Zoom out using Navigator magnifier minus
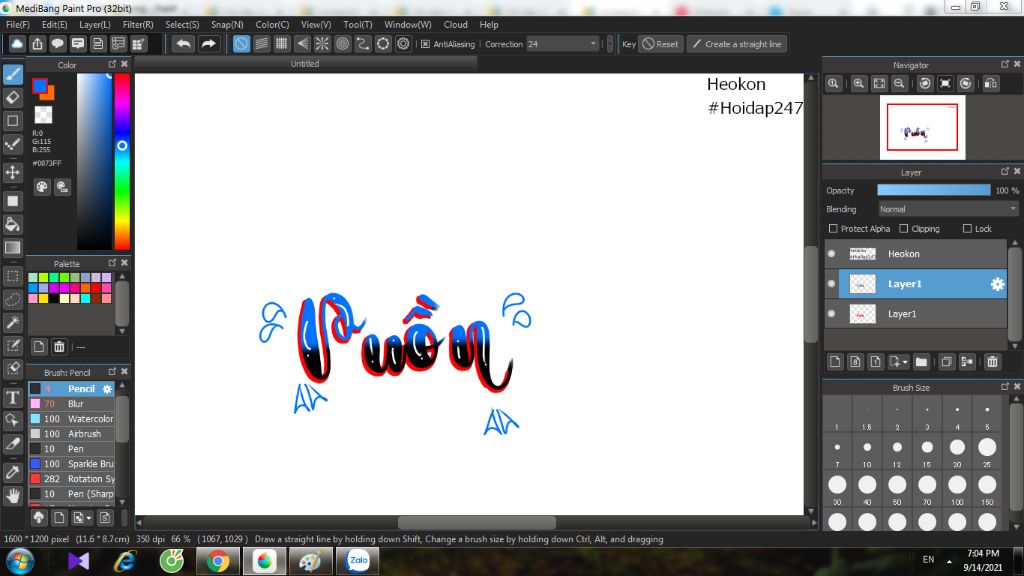1024x576 pixels. (899, 84)
